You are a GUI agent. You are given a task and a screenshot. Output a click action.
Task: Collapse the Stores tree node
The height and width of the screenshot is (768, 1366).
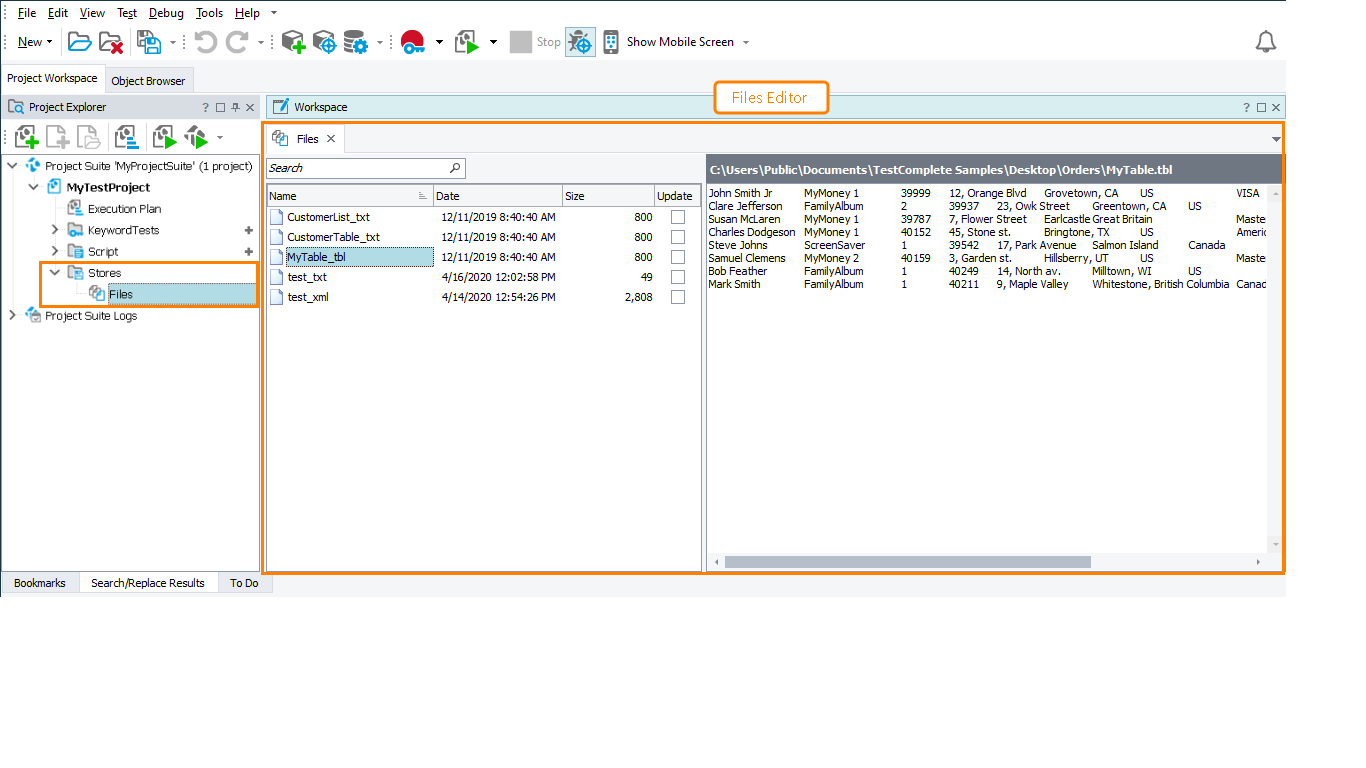(x=56, y=272)
